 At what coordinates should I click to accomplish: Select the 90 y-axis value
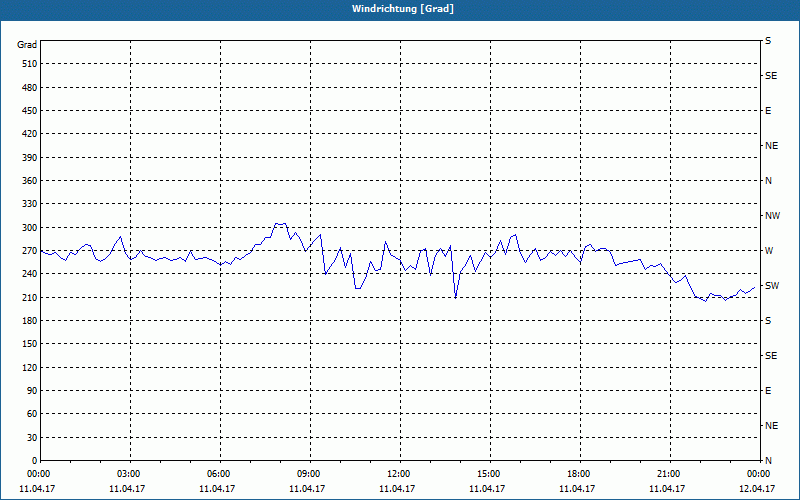[x=32, y=391]
